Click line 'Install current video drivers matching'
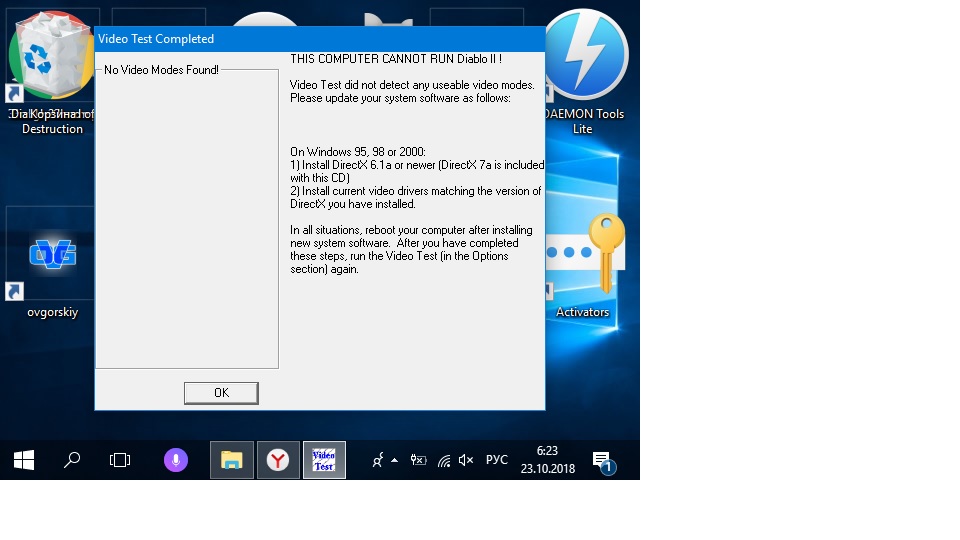This screenshot has height=540, width=960. [415, 197]
